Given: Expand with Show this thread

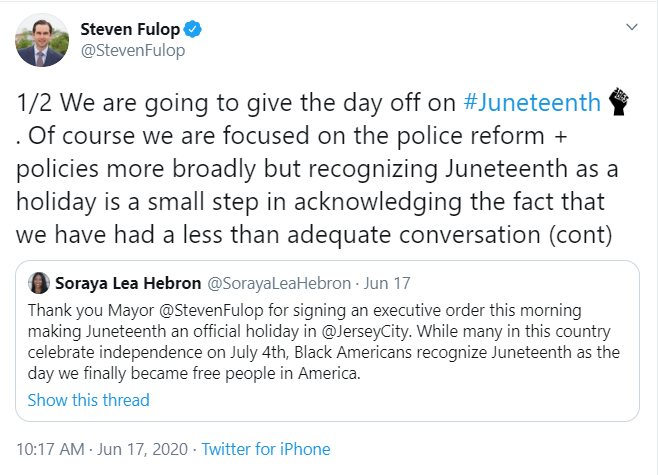Looking at the screenshot, I should click(x=88, y=400).
